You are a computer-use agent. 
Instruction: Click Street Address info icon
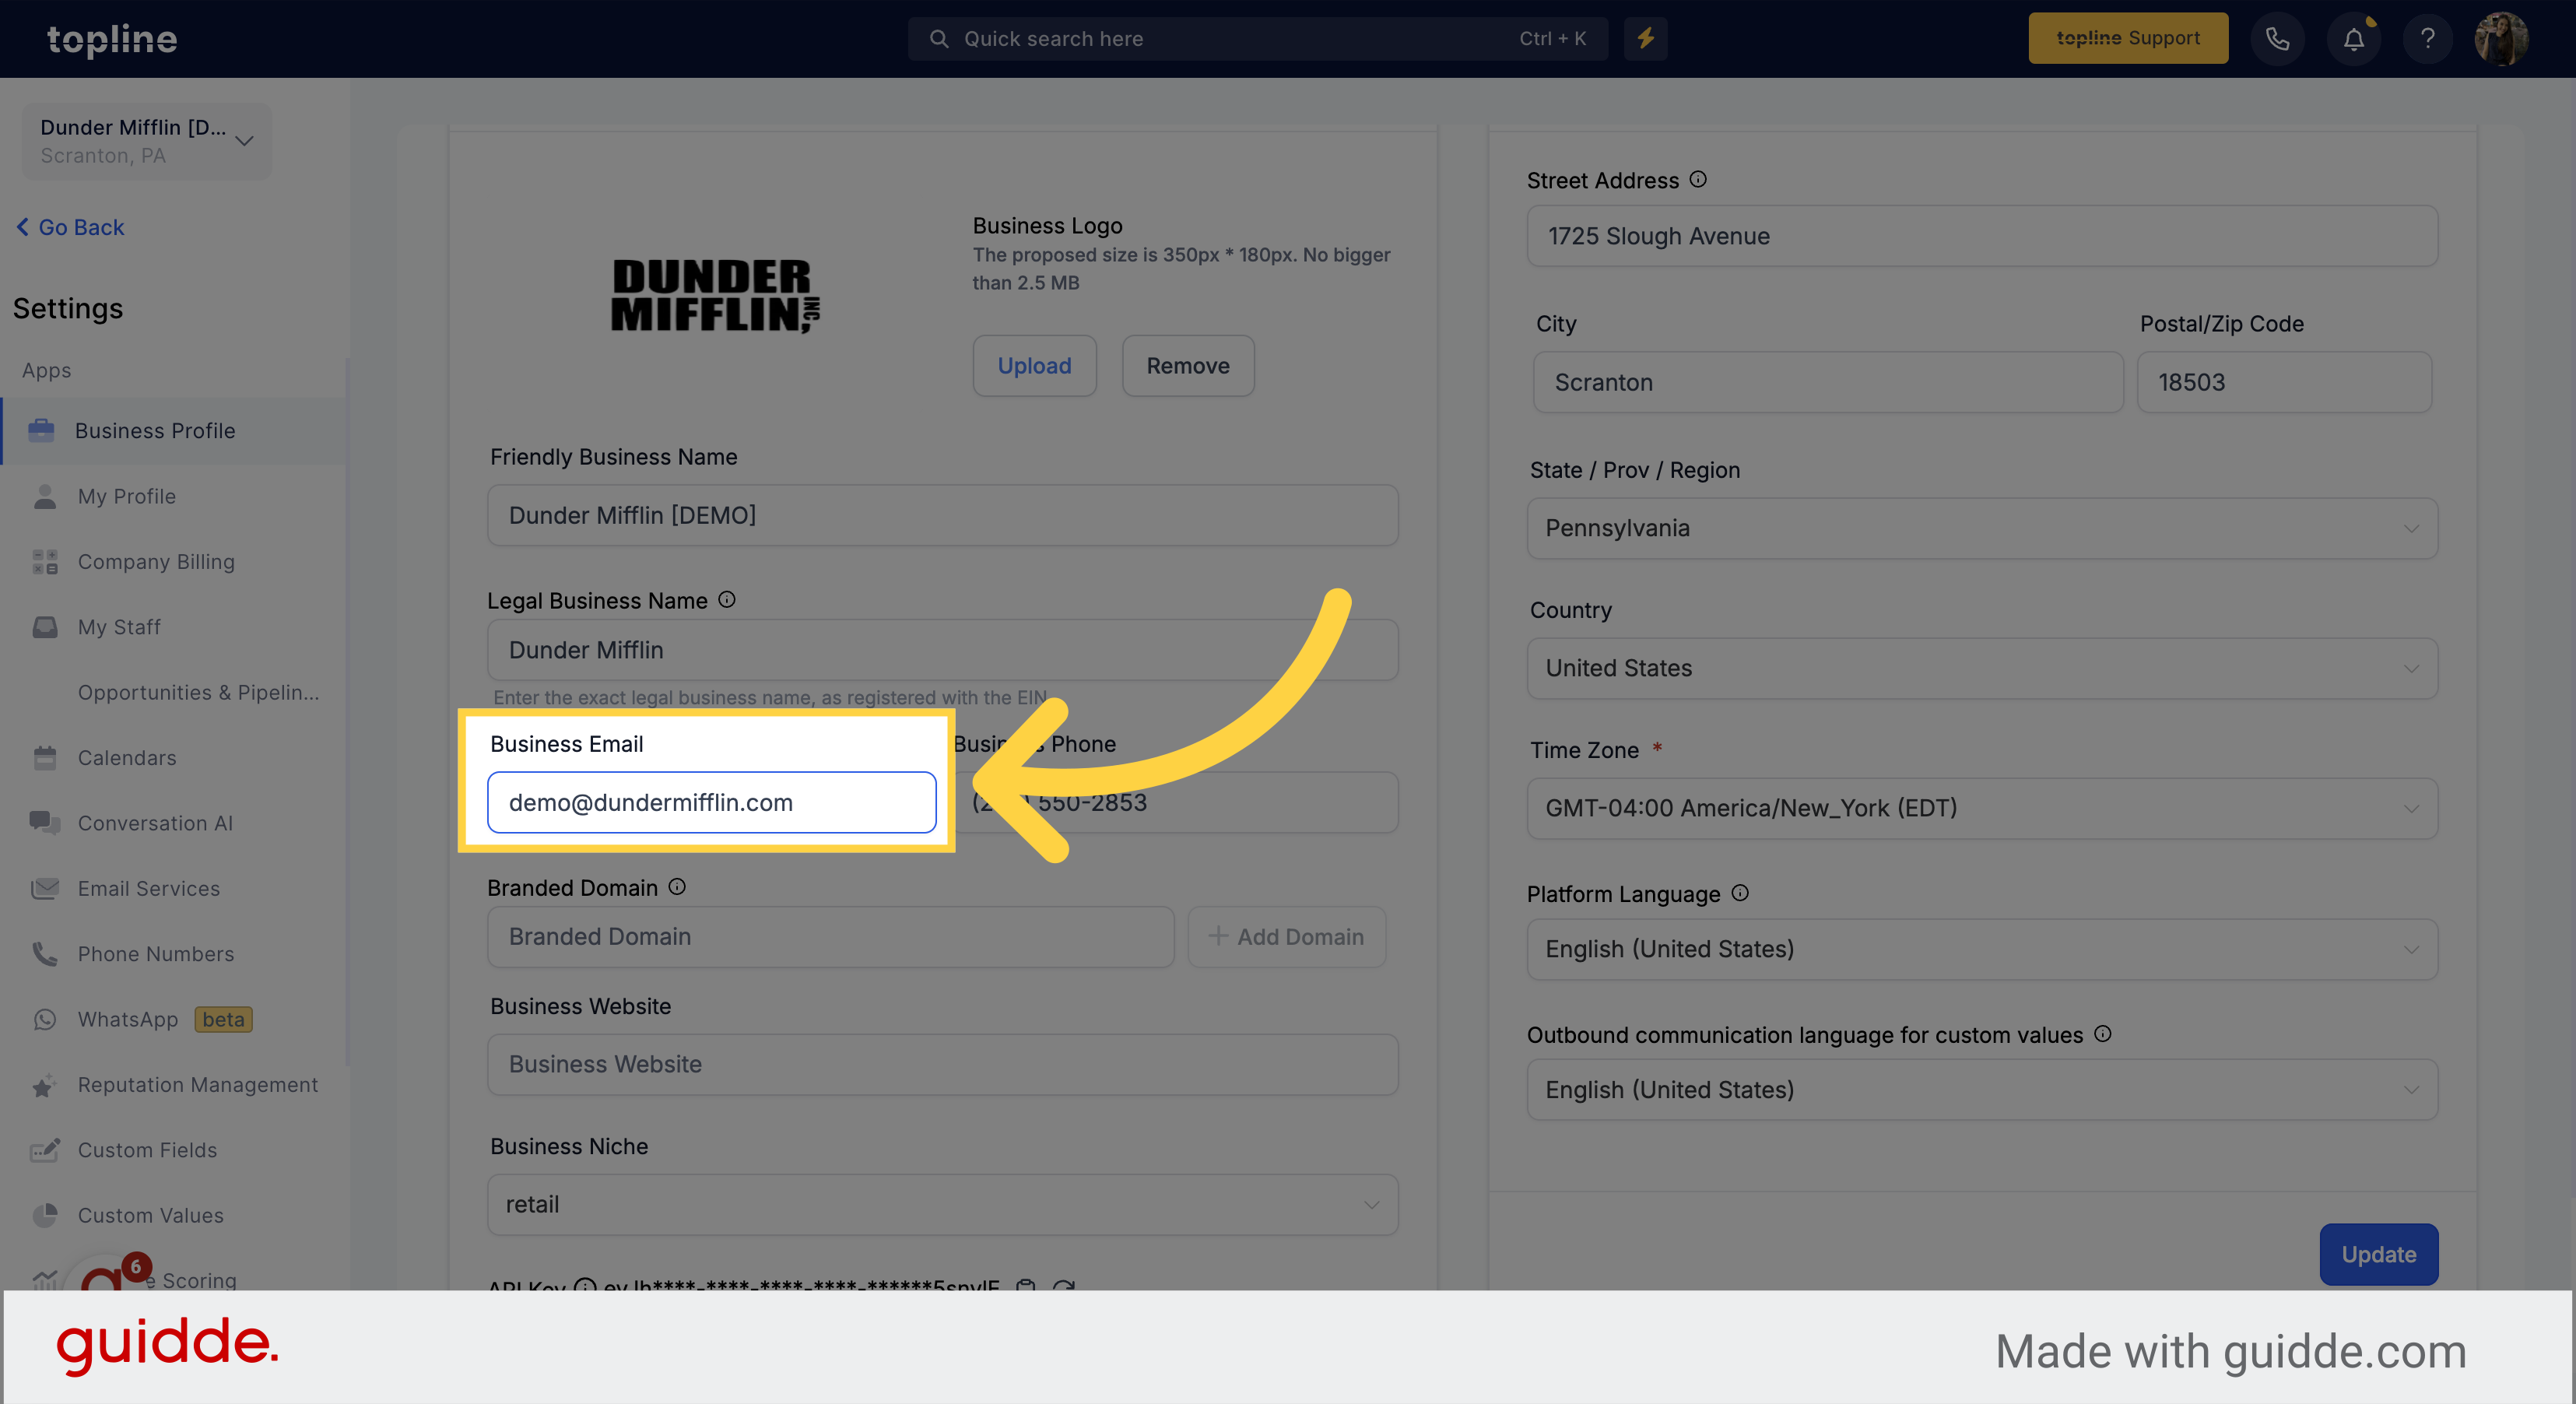pos(1698,179)
